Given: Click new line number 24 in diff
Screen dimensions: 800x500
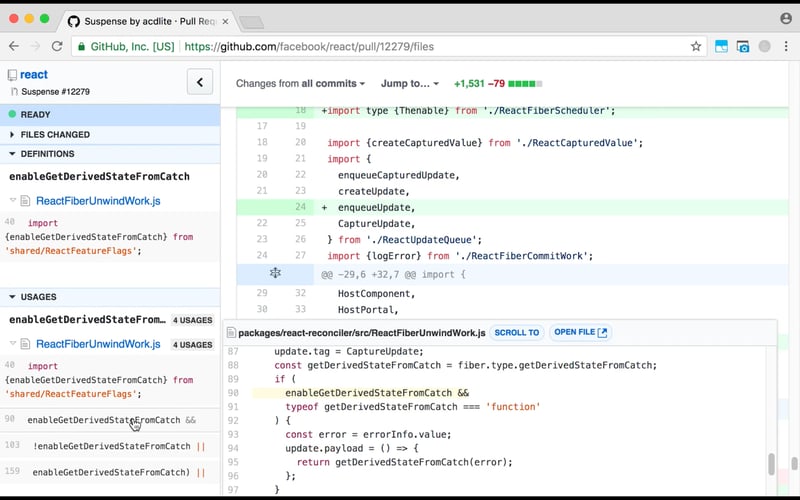Looking at the screenshot, I should [x=301, y=207].
